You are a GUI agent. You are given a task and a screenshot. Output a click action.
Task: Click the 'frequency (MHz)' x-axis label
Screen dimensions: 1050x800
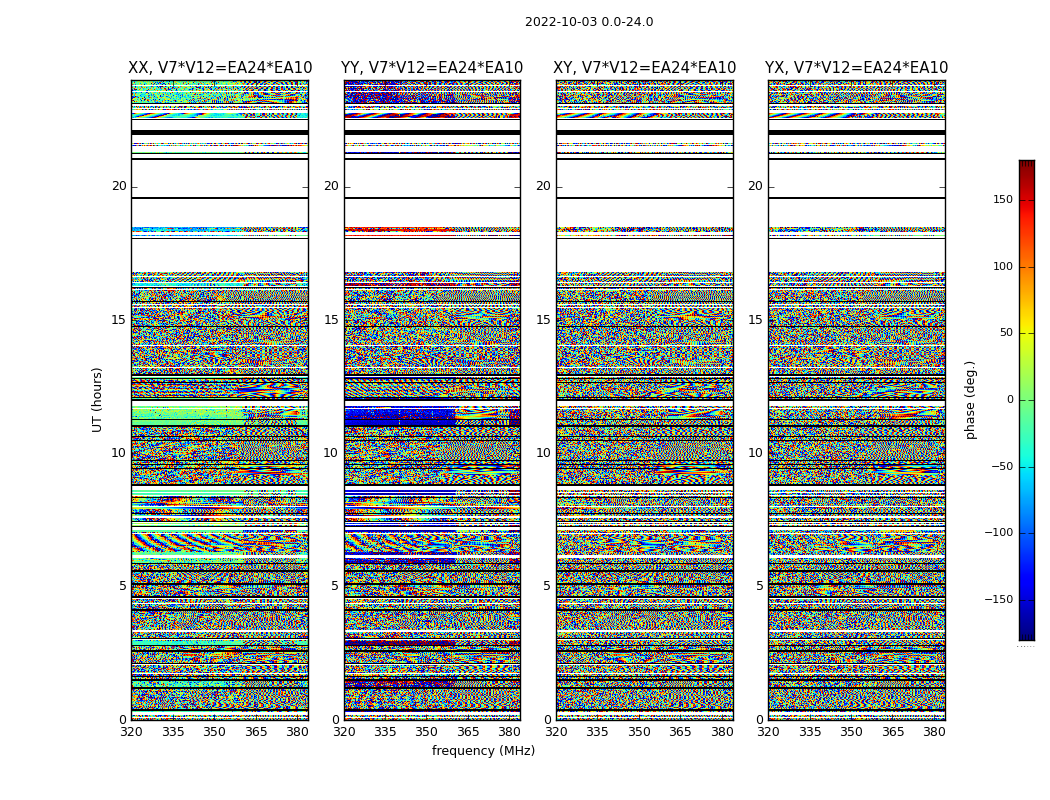483,750
